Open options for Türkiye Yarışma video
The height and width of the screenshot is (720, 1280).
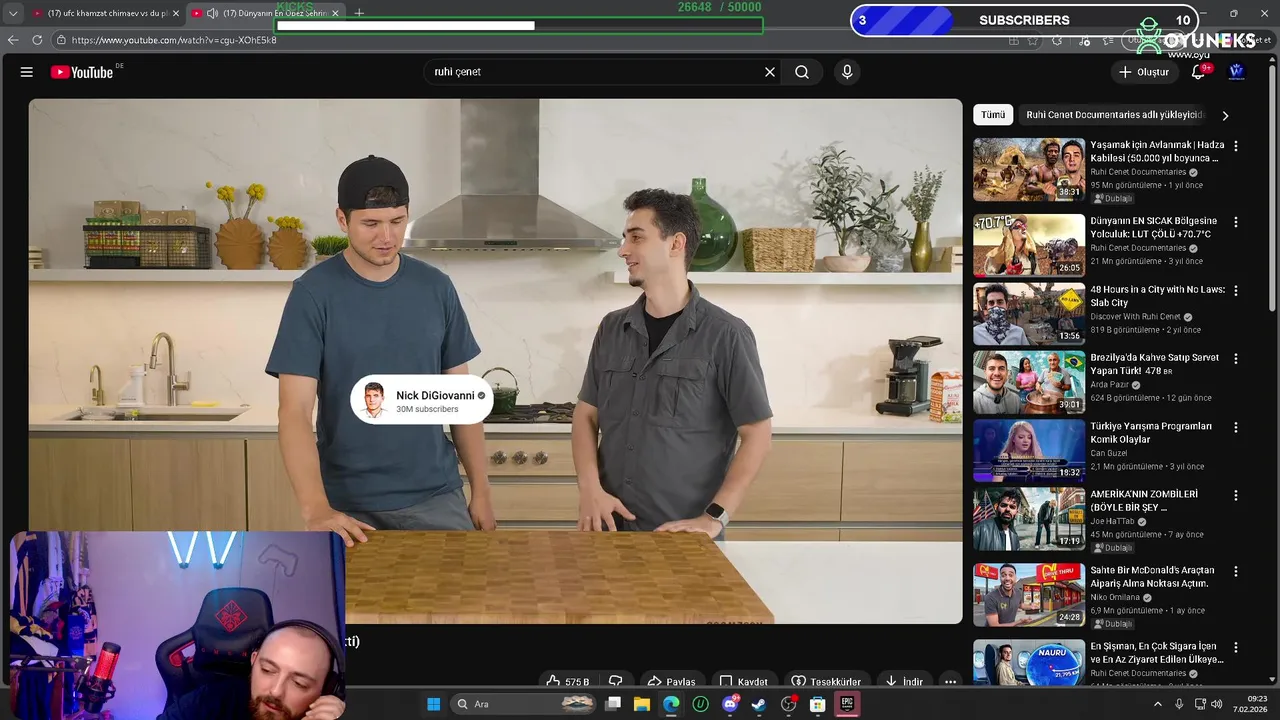click(1236, 427)
